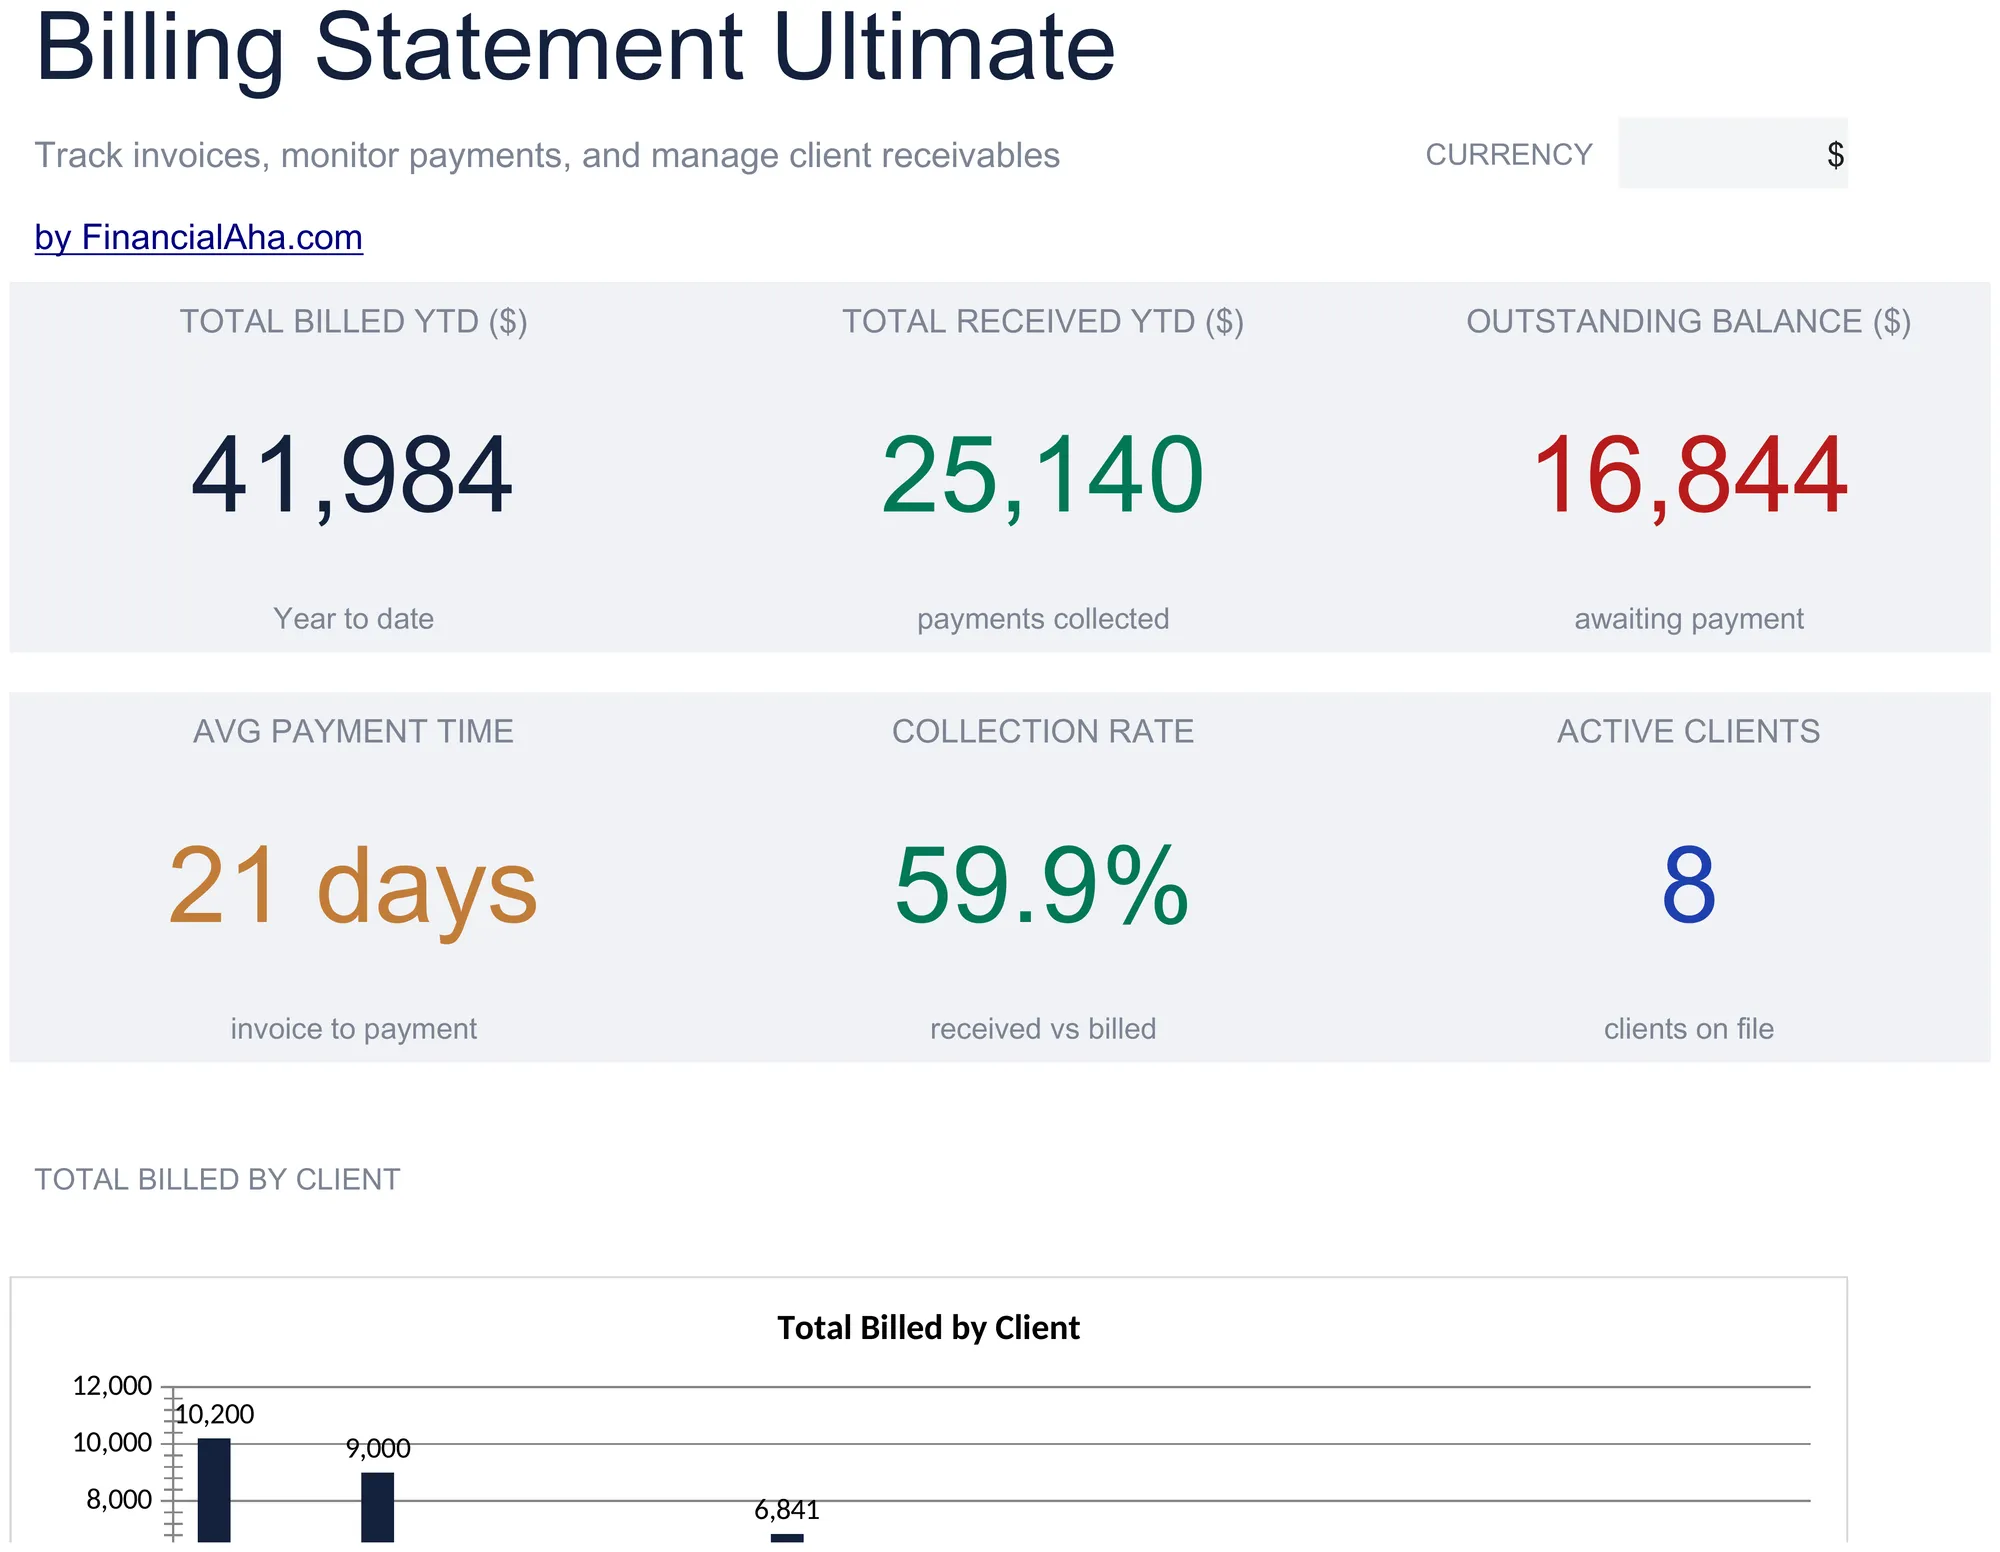Click the TOTAL BILLED BY CLIENT section heading
Screen dimensions: 2000x1552
click(217, 1180)
